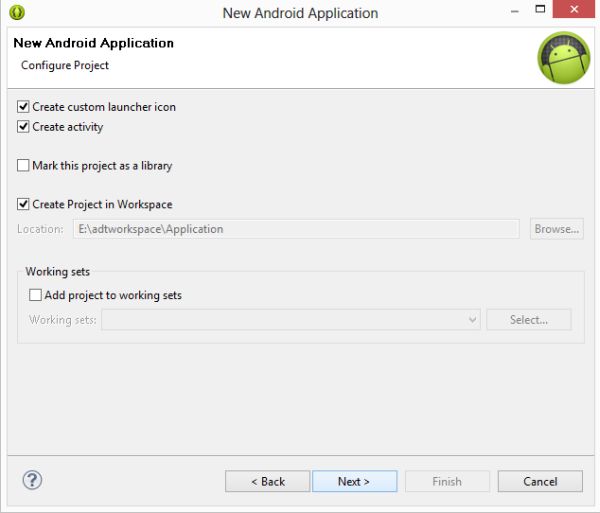Viewport: 600px width, 513px height.
Task: Click the Android robot logo icon
Action: 563,58
